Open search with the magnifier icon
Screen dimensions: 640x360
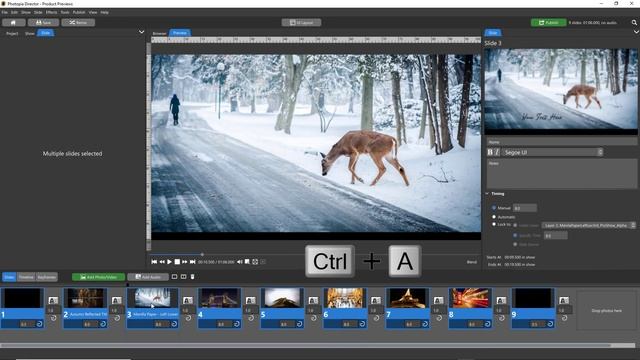(x=634, y=22)
